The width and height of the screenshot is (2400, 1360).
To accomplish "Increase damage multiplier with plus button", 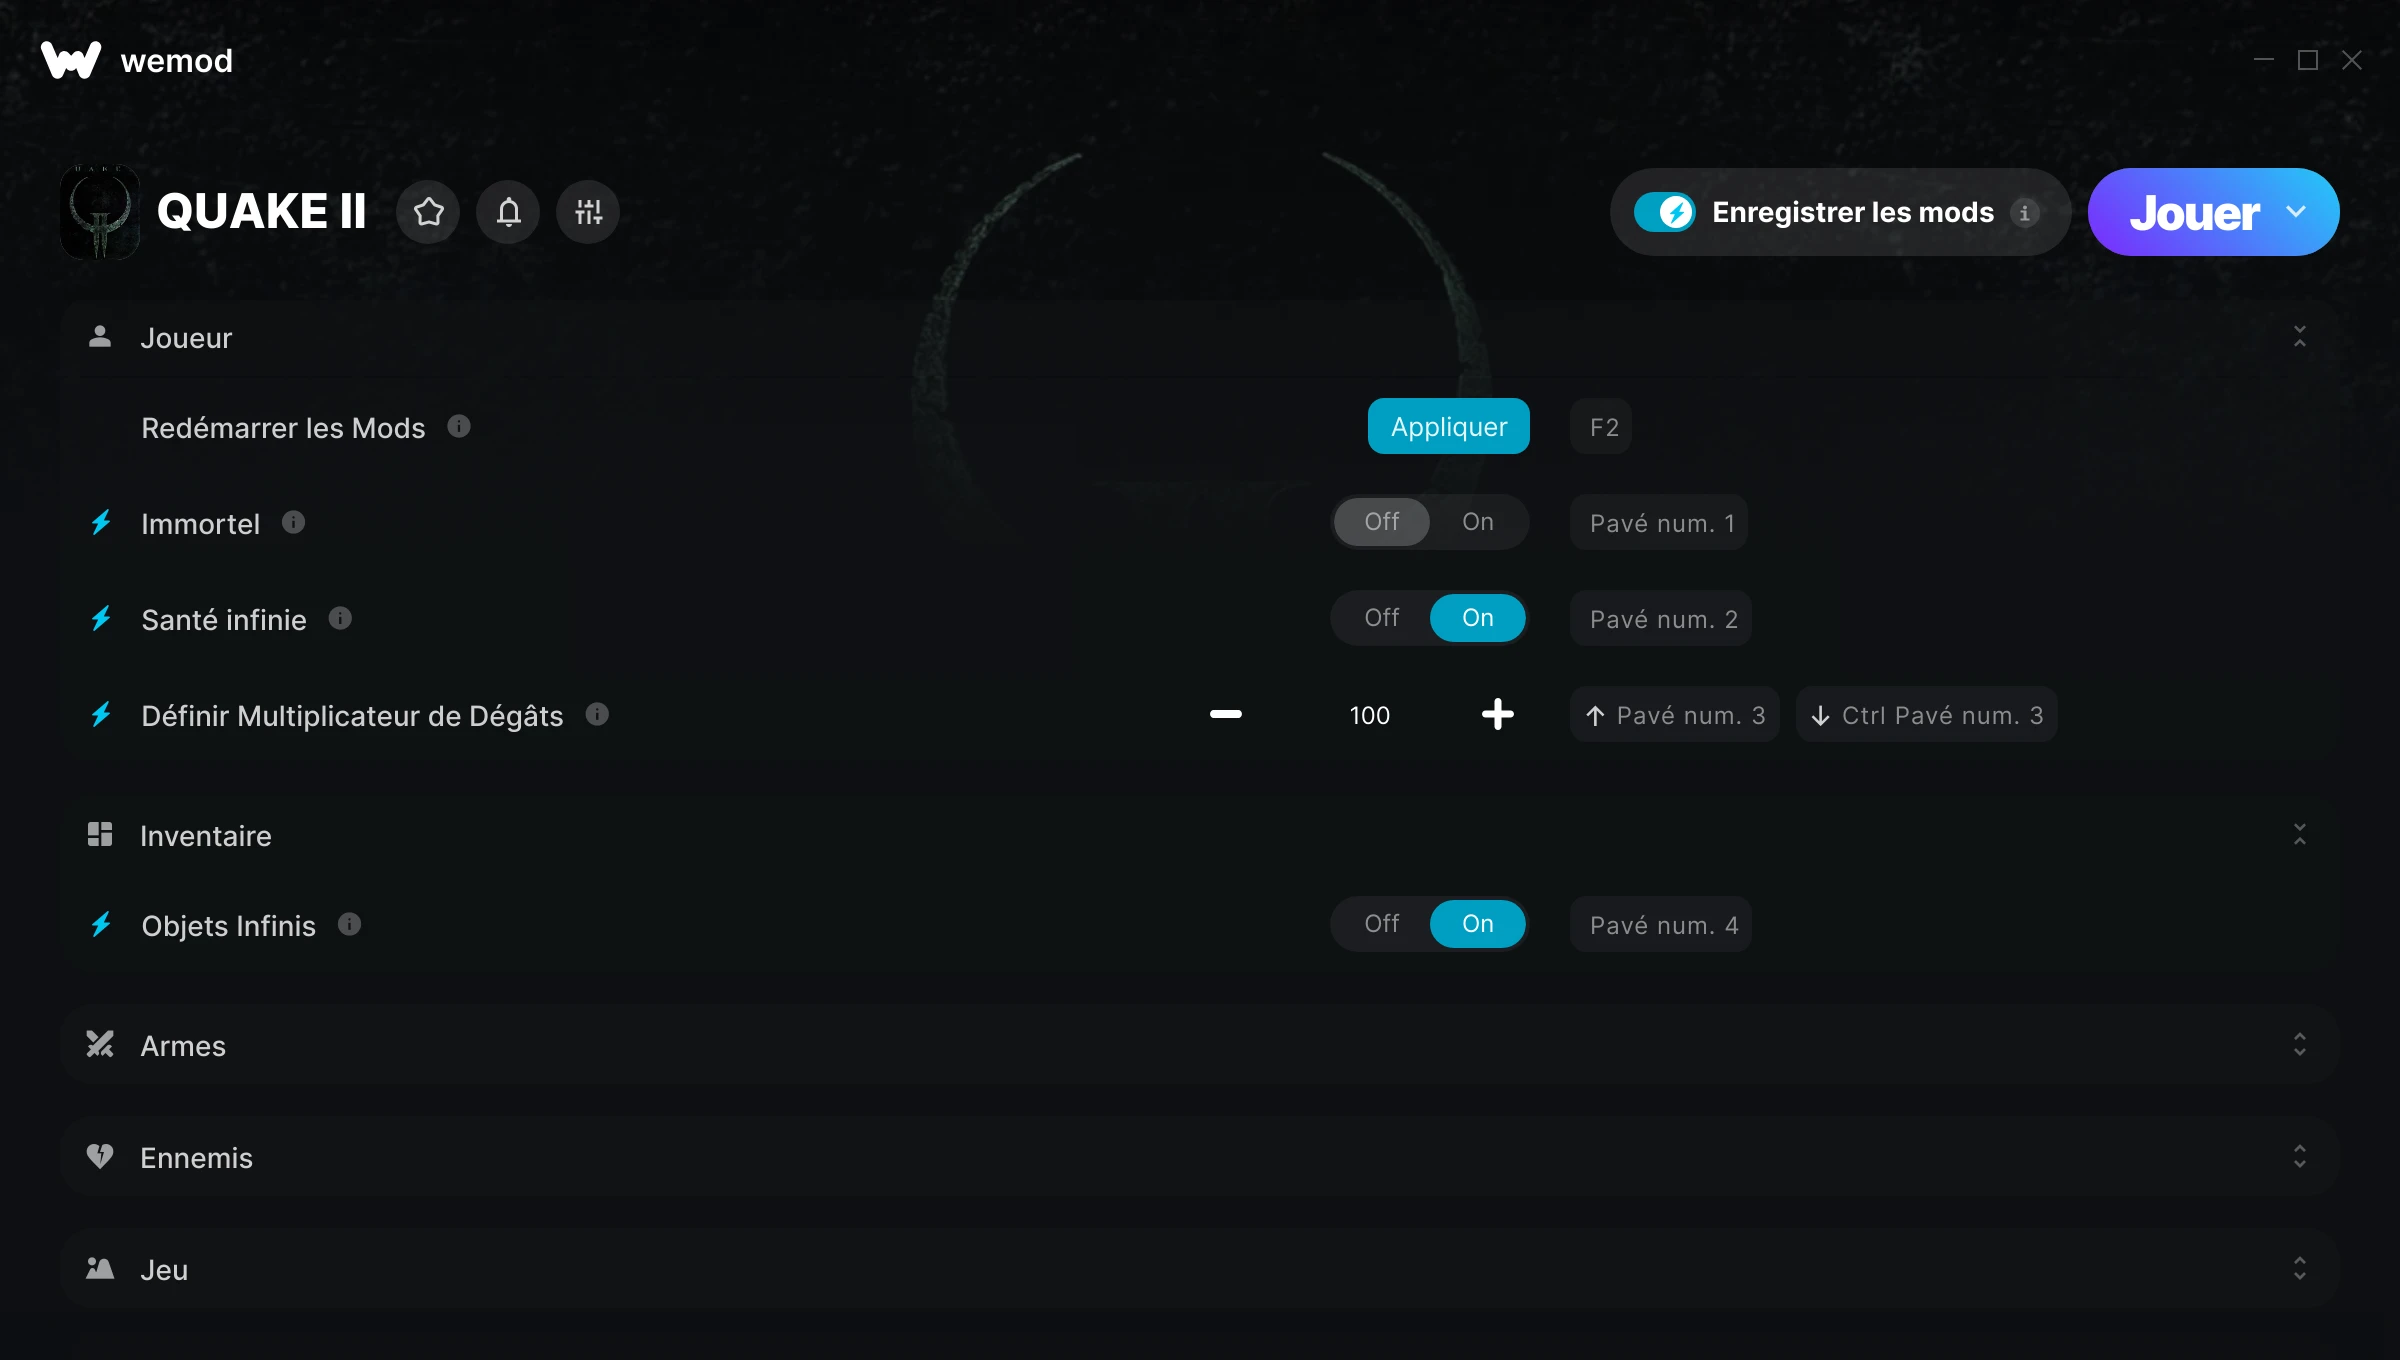I will pyautogui.click(x=1498, y=714).
